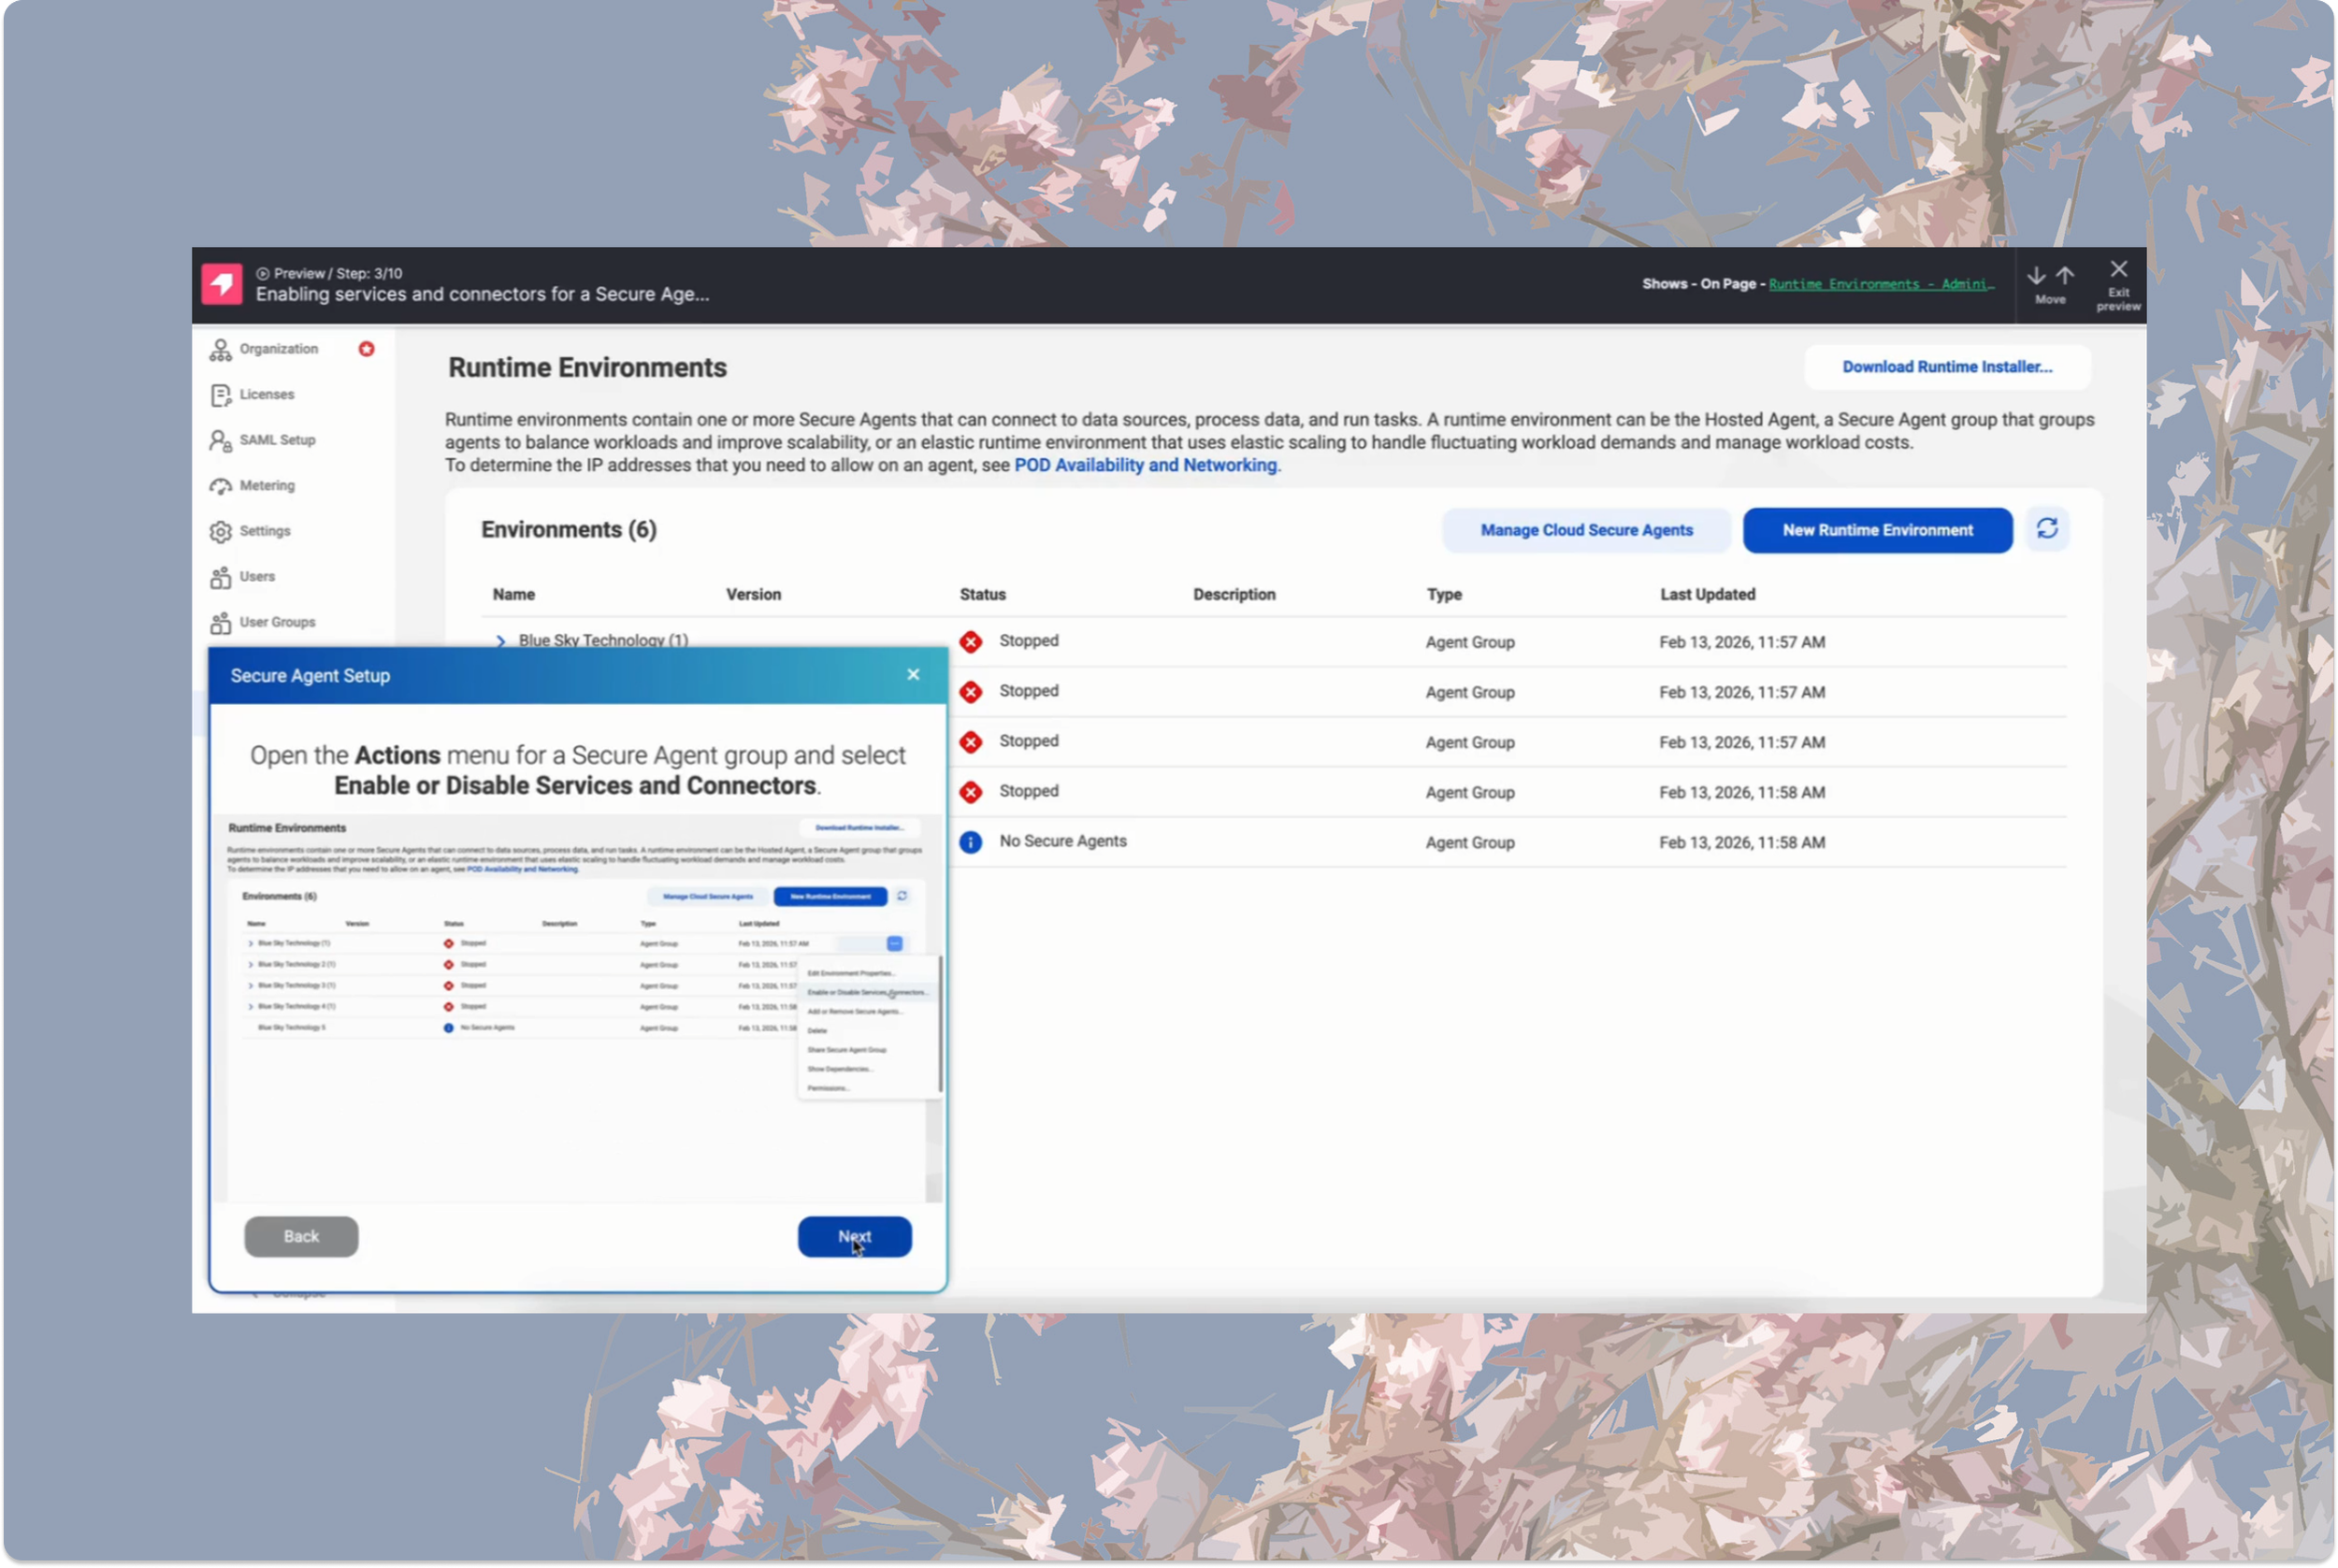Click the No Secure Agents status text
The width and height of the screenshot is (2338, 1568).
[1063, 841]
